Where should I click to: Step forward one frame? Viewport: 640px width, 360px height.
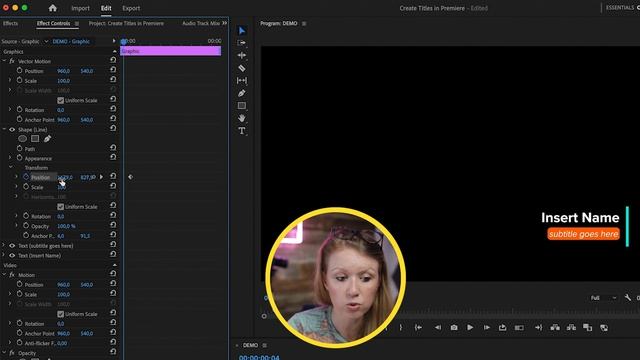coord(486,327)
